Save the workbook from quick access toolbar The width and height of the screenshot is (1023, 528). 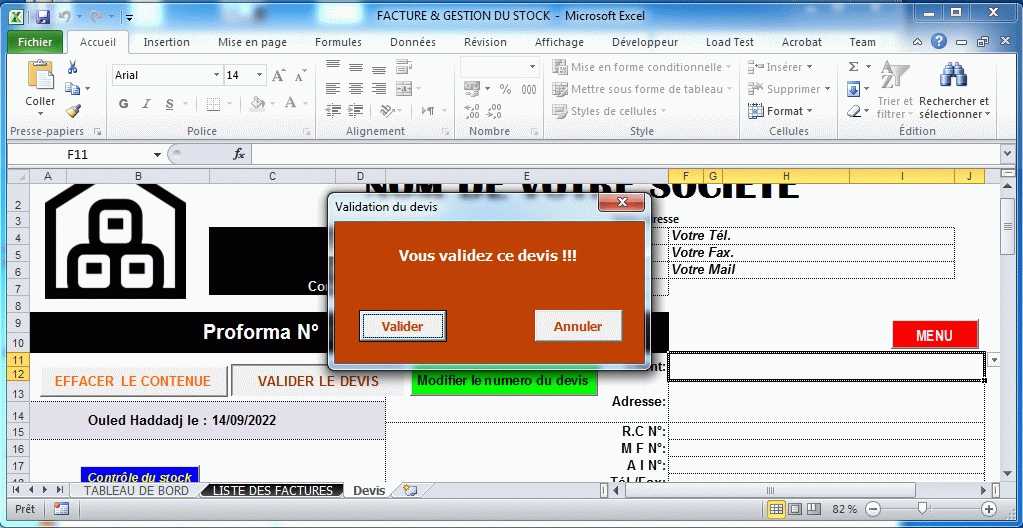pyautogui.click(x=43, y=16)
